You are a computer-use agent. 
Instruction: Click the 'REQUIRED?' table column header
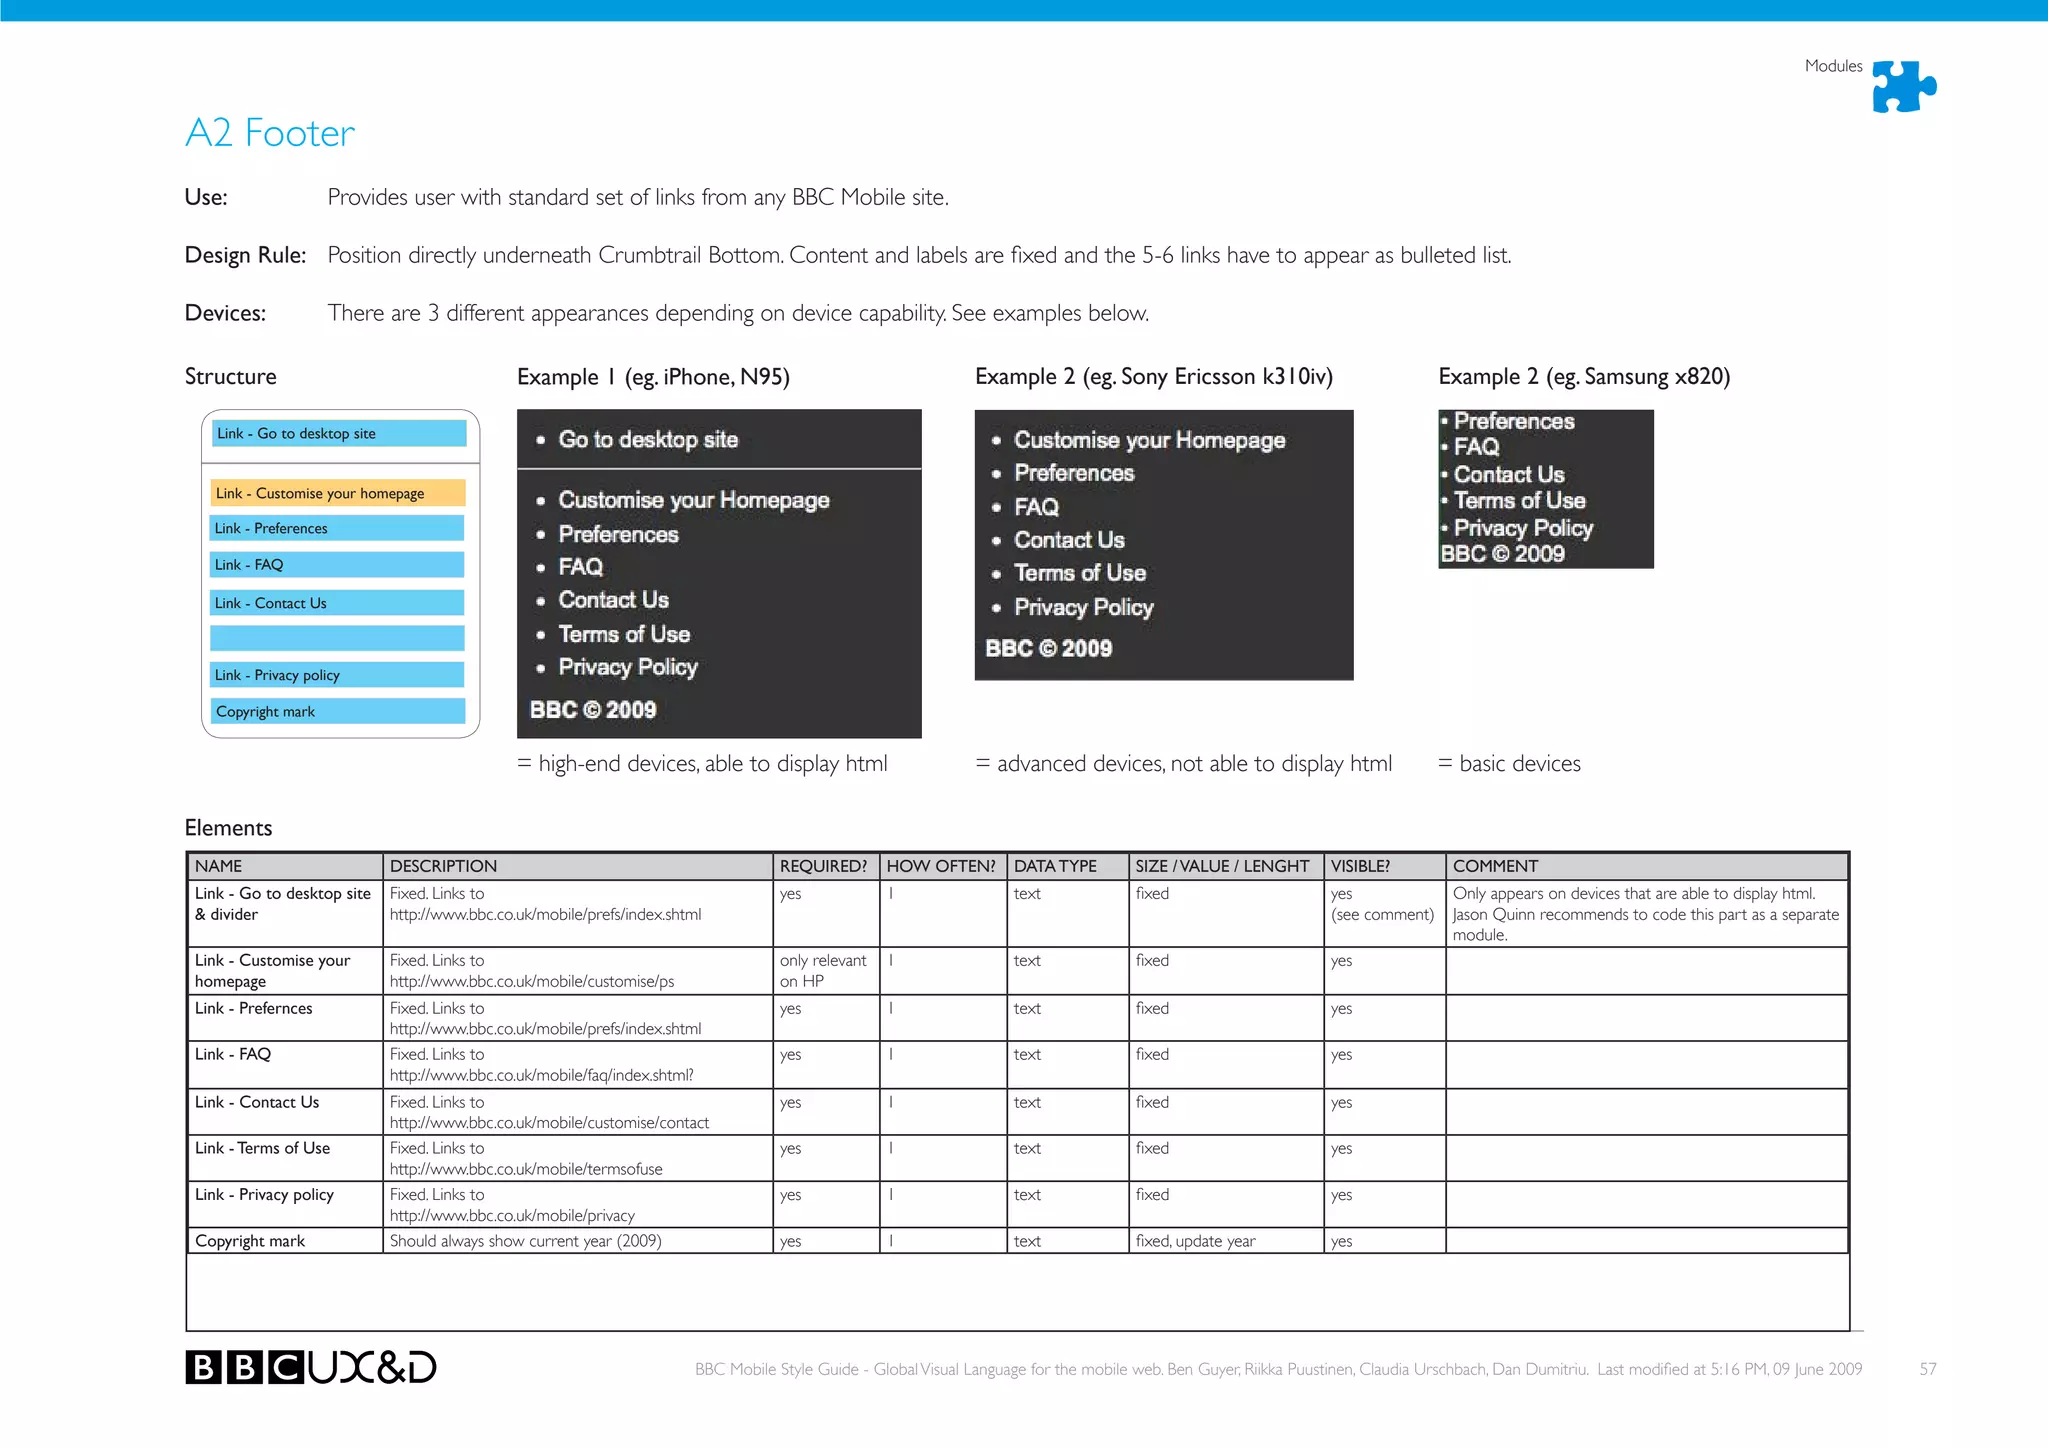click(x=823, y=866)
